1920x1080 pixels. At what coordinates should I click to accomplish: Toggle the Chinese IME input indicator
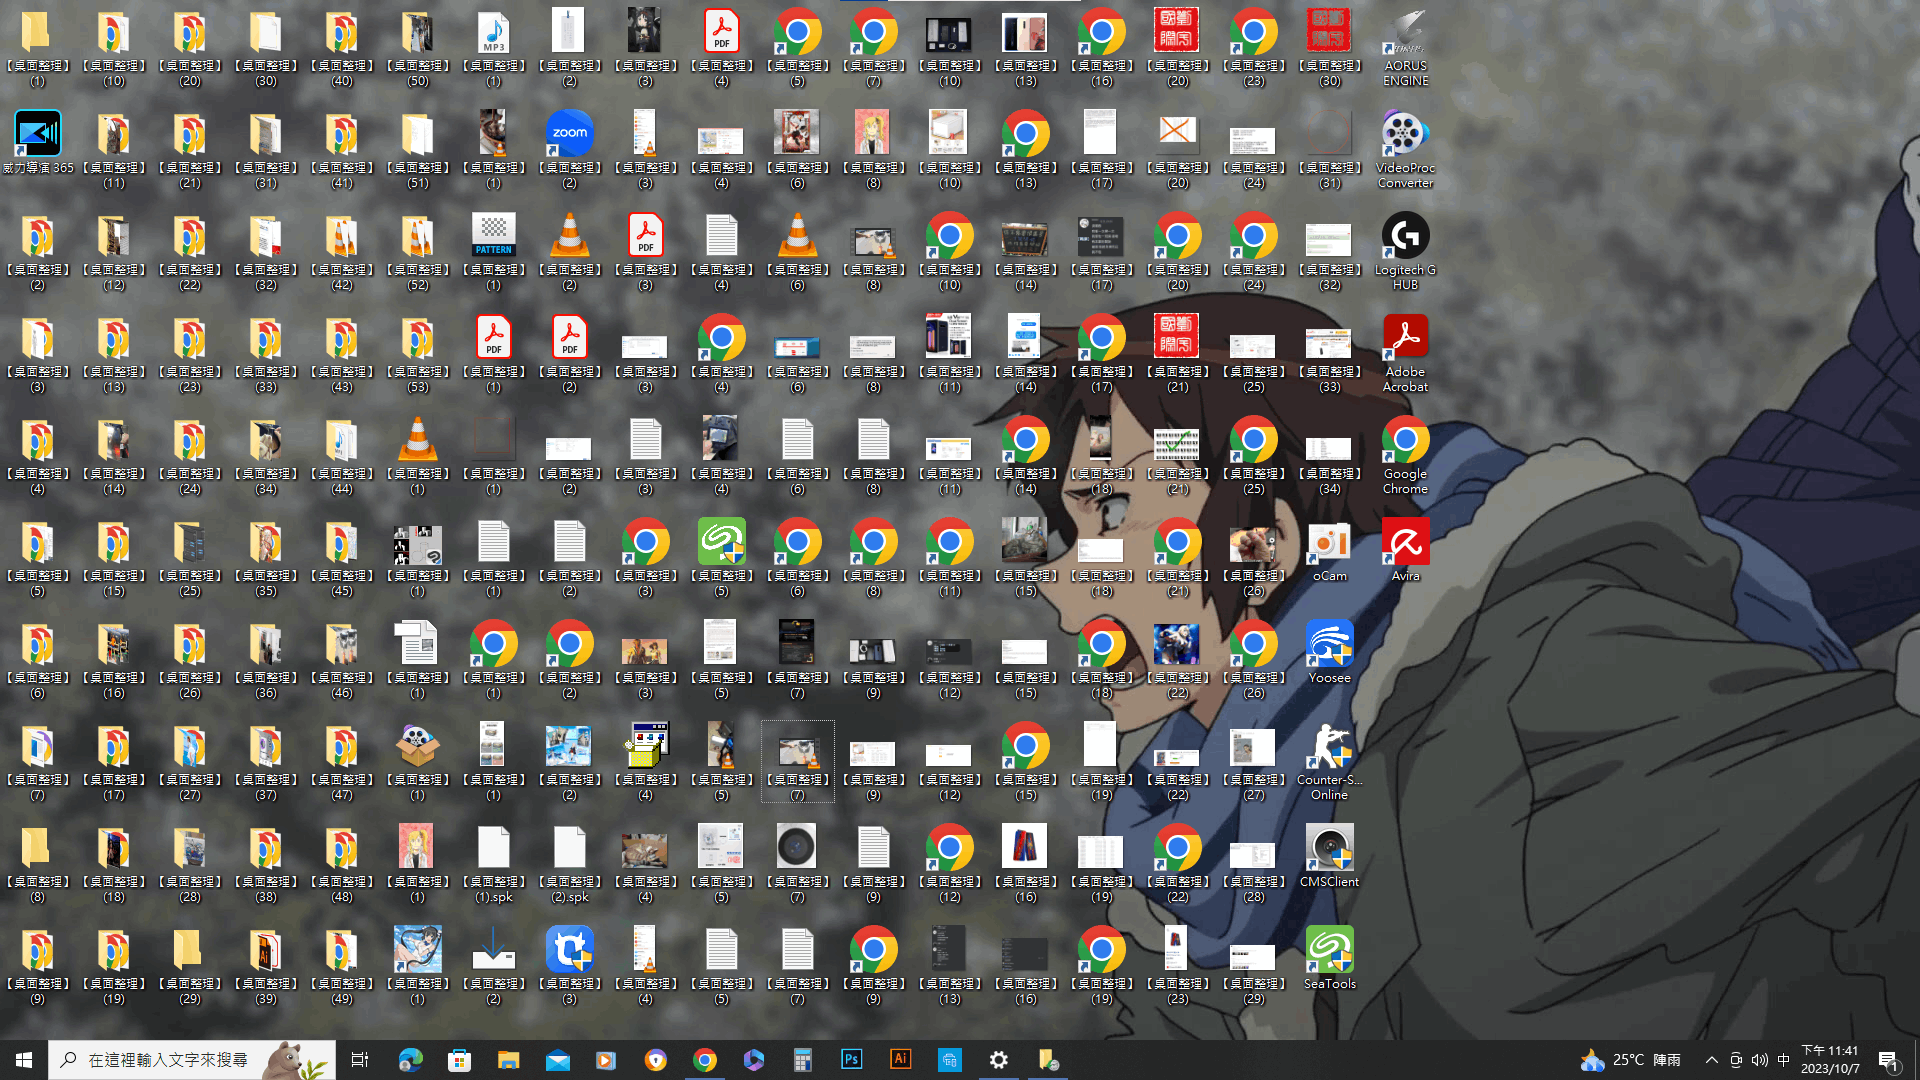[1783, 1060]
